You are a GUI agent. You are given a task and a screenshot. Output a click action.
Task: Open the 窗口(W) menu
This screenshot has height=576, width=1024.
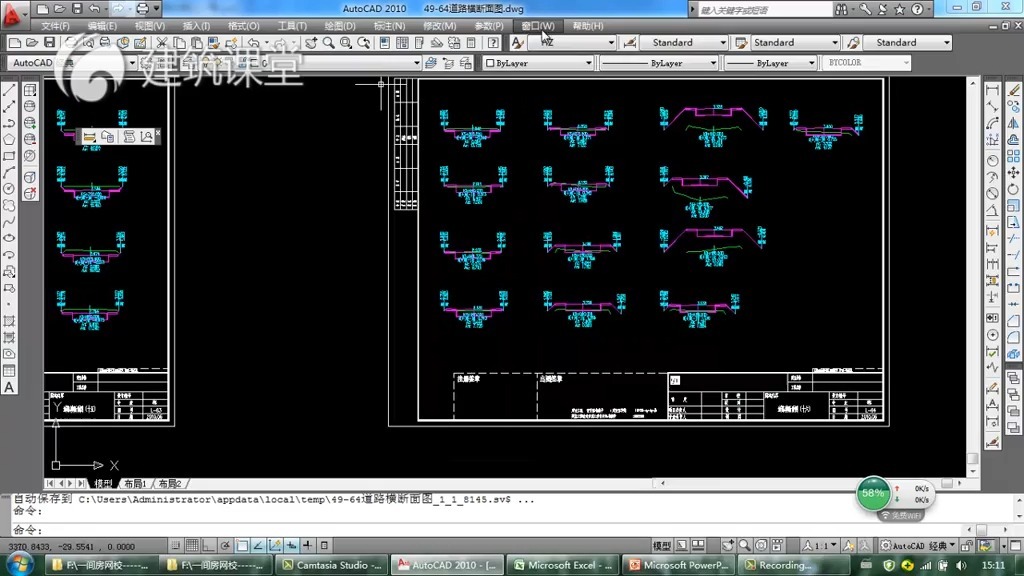(538, 26)
